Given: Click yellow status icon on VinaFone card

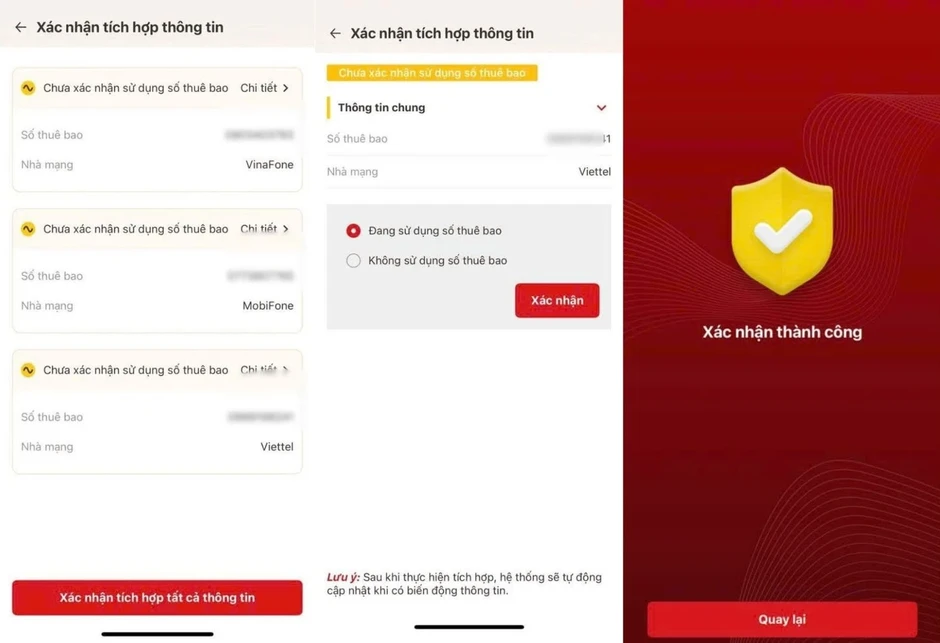Looking at the screenshot, I should [28, 88].
